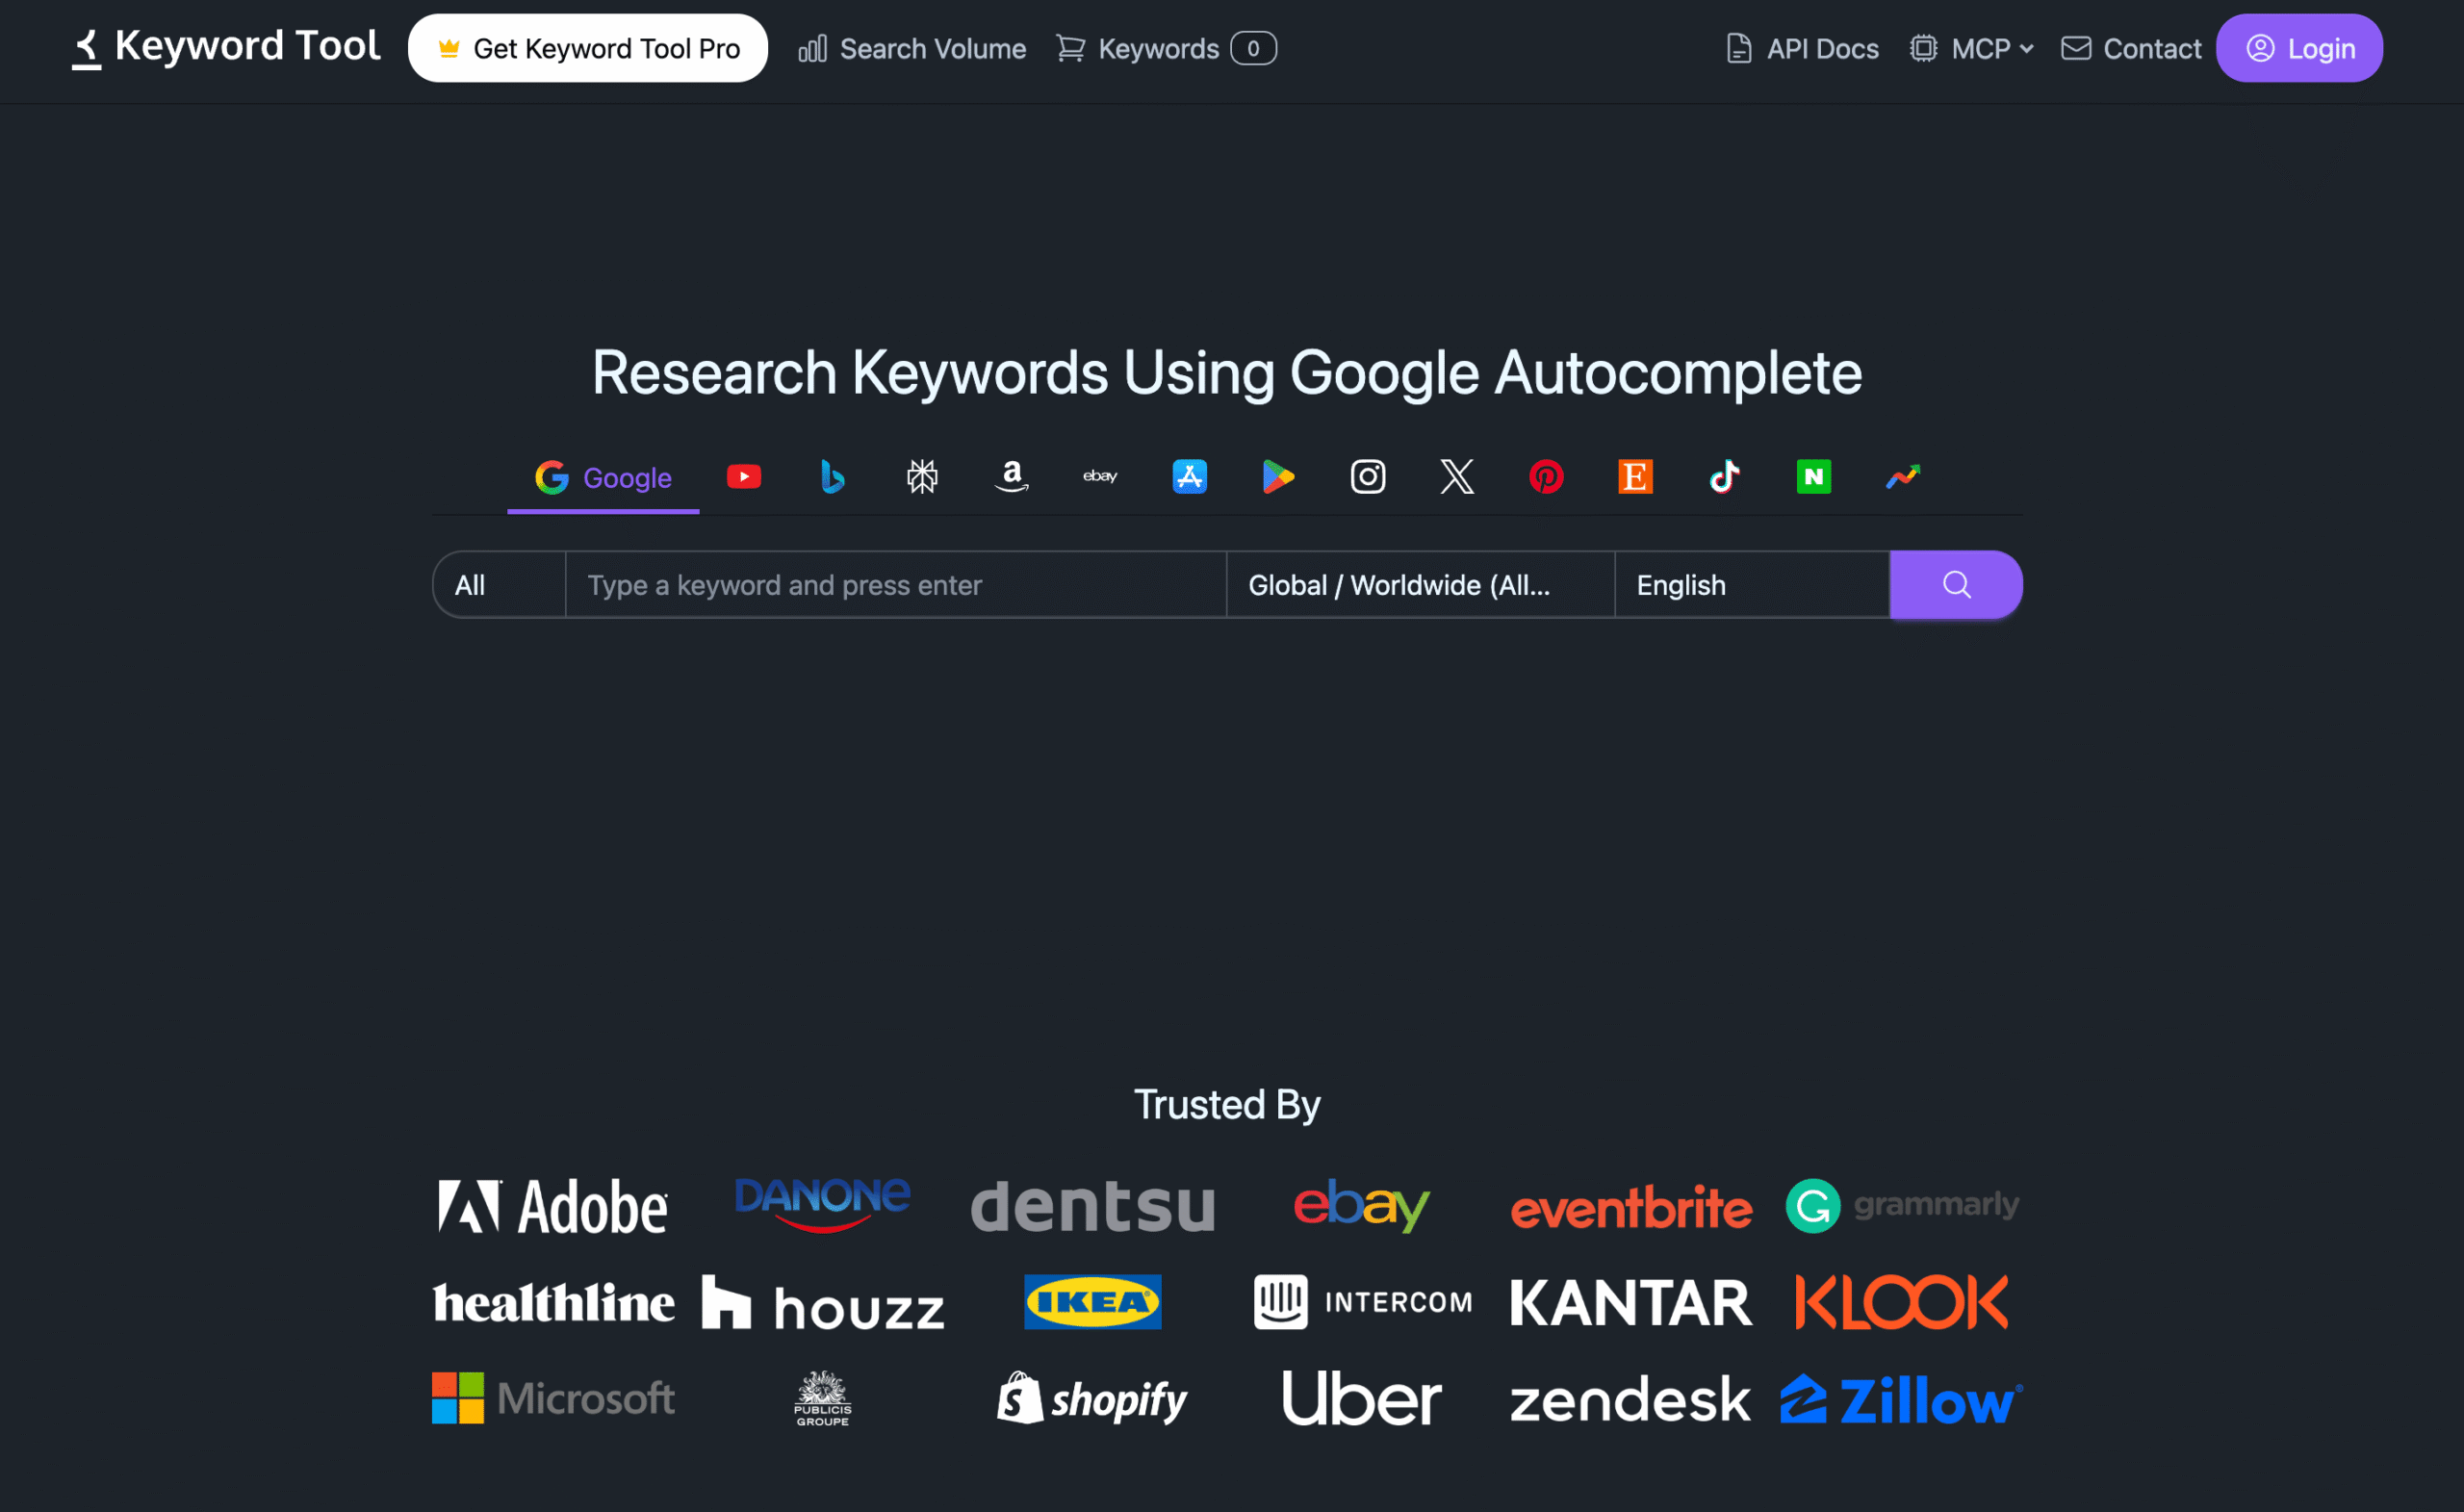This screenshot has height=1512, width=2464.
Task: Open the YouTube keyword tab
Action: click(x=743, y=477)
